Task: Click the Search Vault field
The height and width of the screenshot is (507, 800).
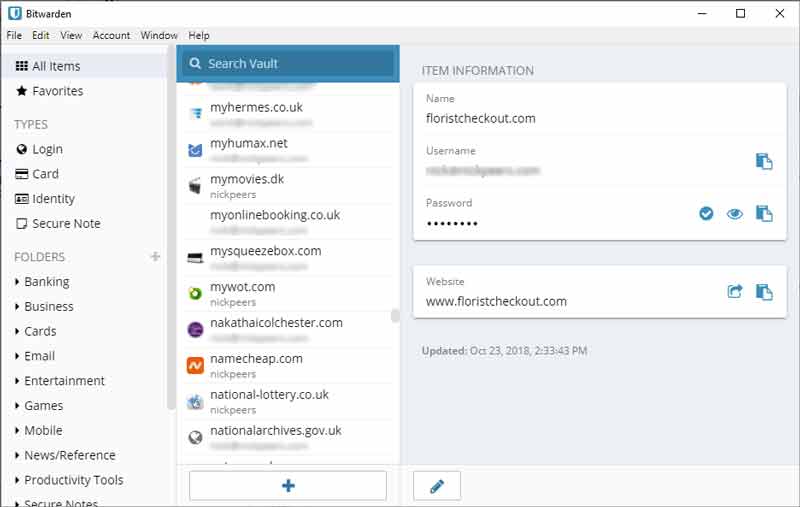Action: pyautogui.click(x=288, y=64)
